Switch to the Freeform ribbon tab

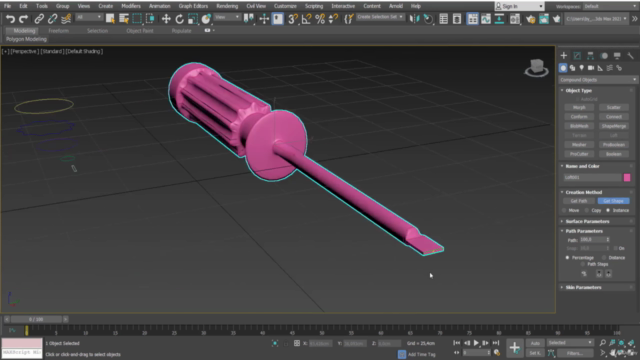(58, 31)
